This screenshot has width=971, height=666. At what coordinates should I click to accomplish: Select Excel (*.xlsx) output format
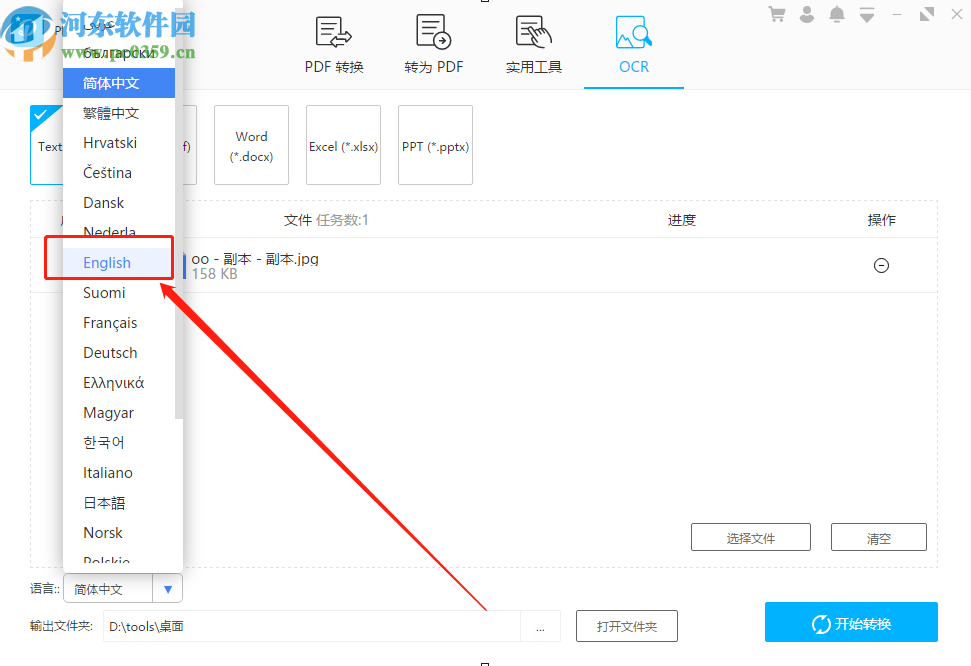(x=343, y=145)
